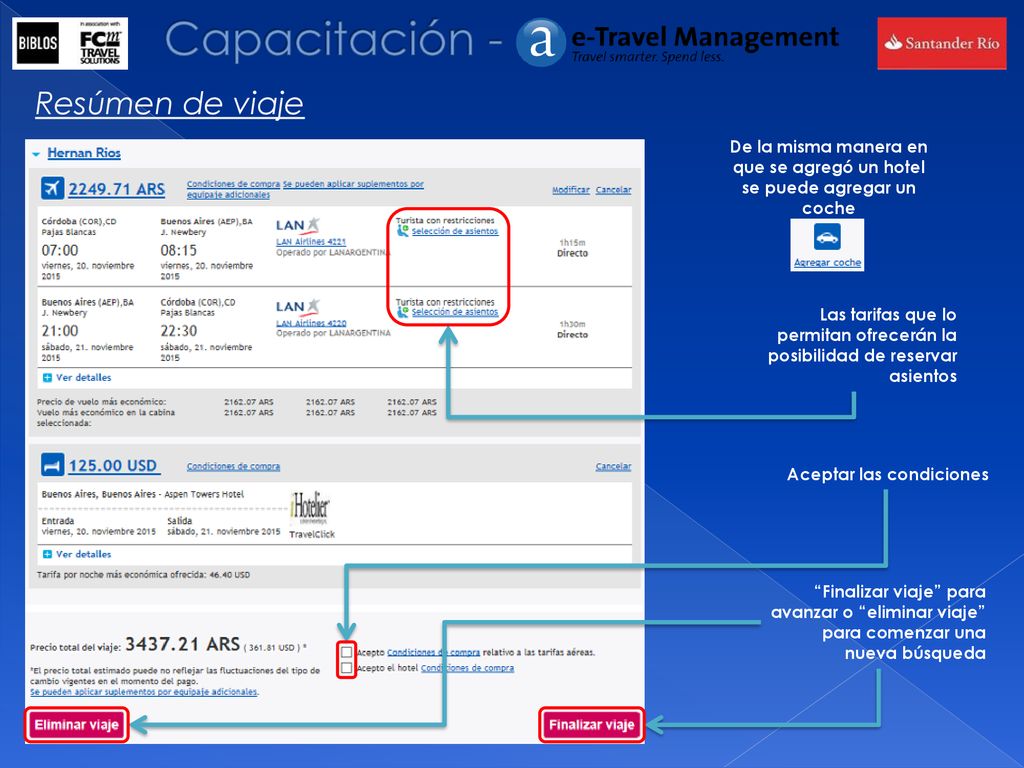Open bottom baggage supplements link

pyautogui.click(x=144, y=692)
